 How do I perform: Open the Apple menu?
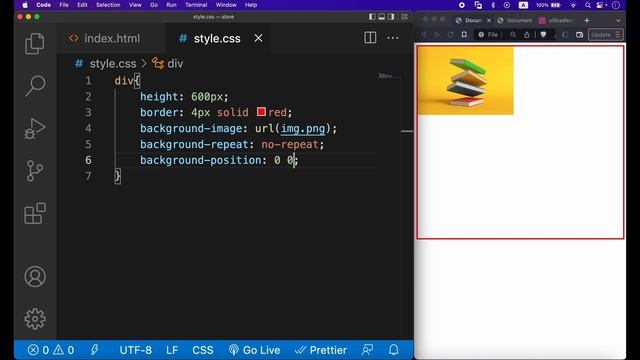(x=25, y=5)
